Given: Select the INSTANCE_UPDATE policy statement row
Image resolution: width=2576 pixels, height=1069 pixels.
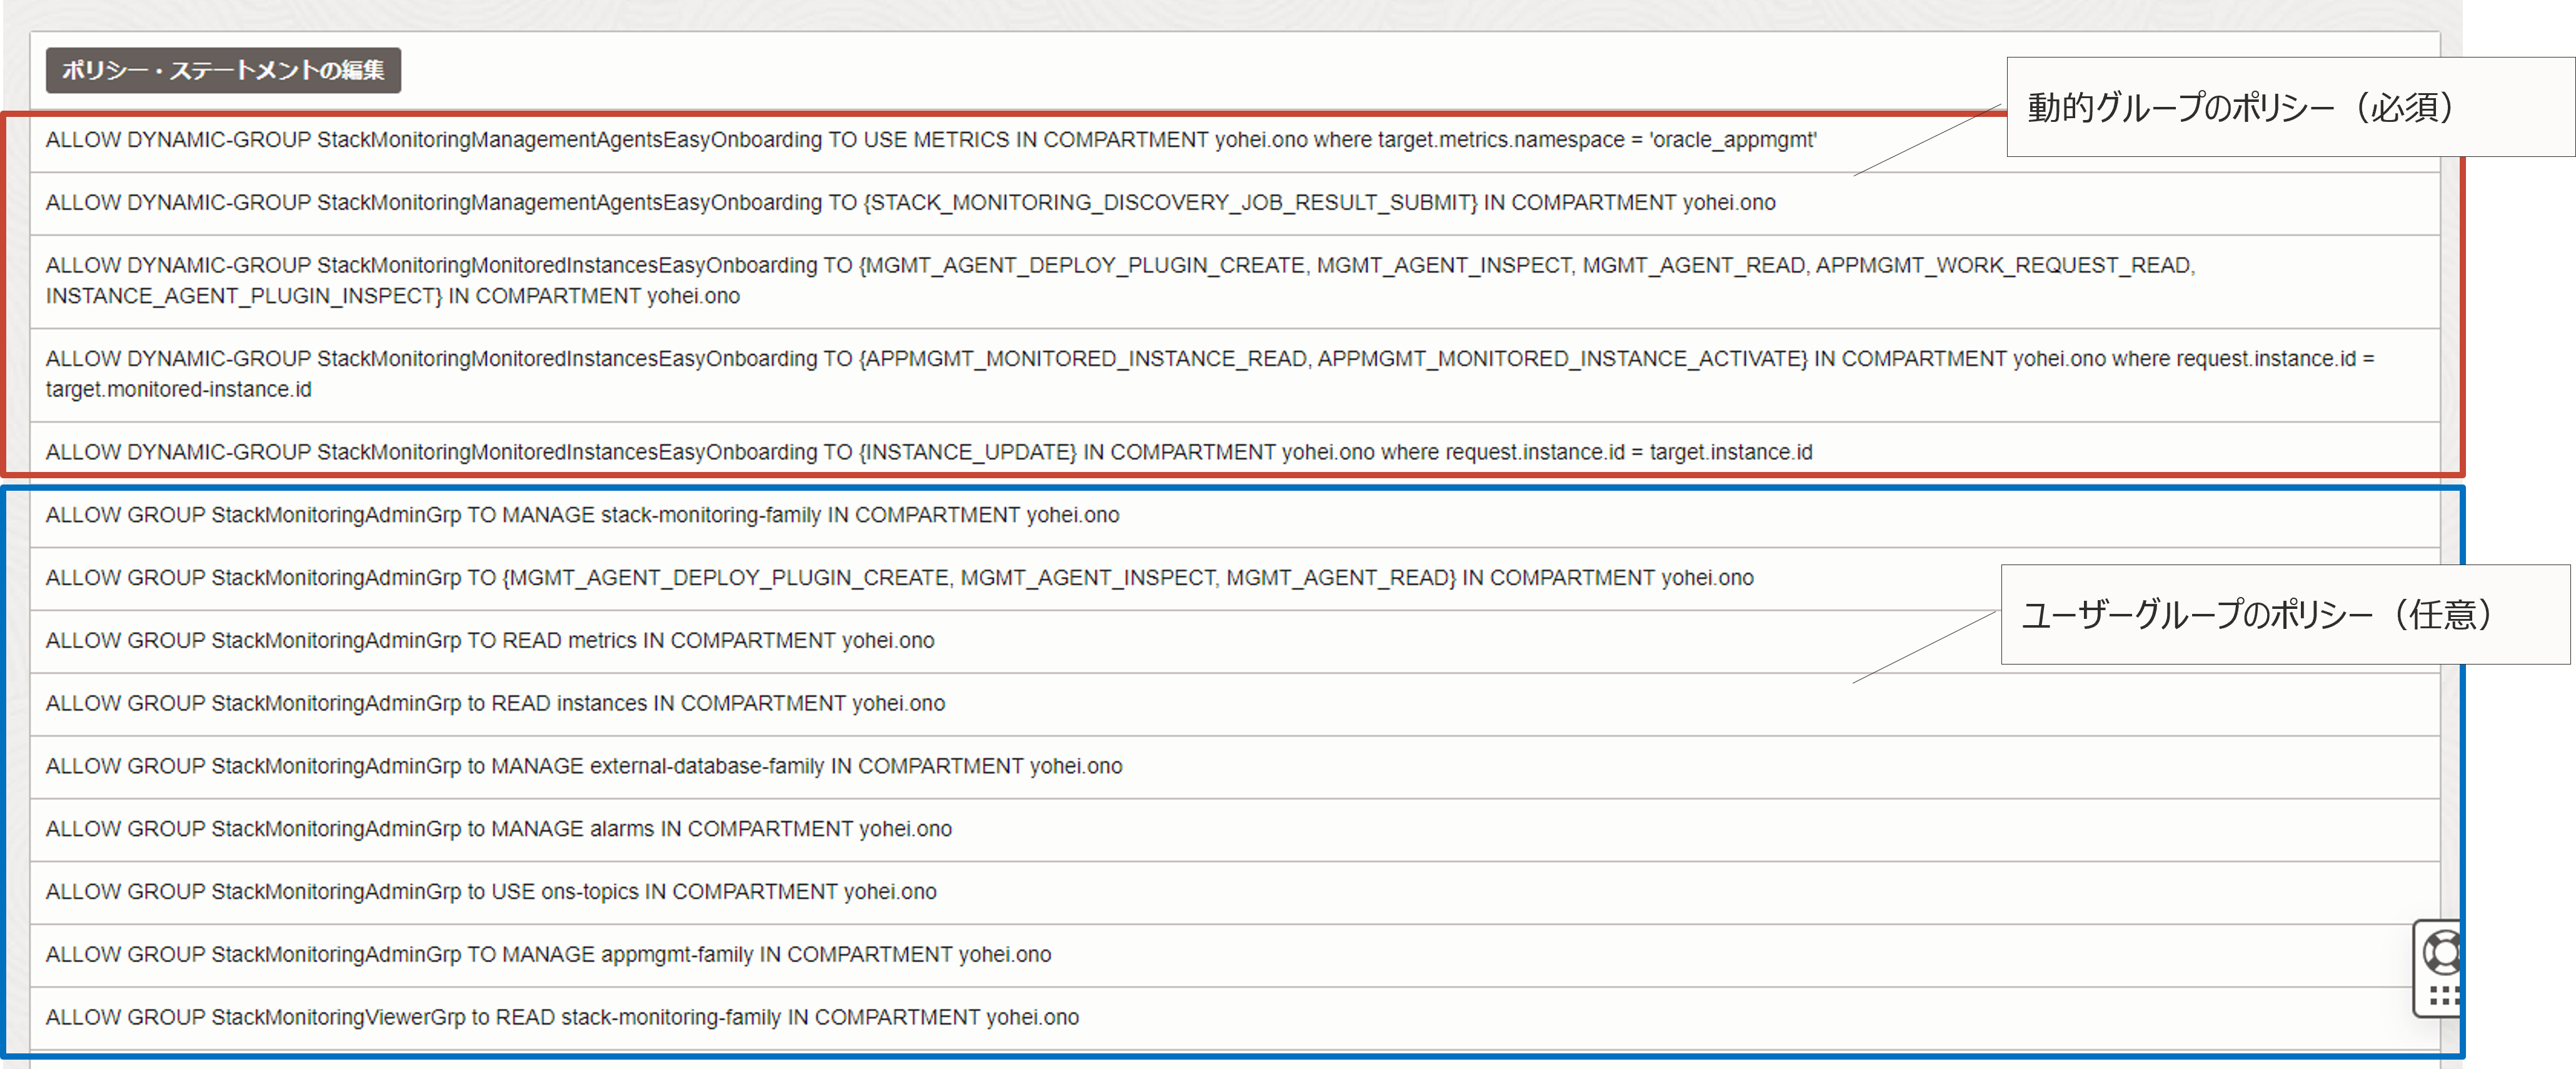Looking at the screenshot, I should (x=928, y=452).
